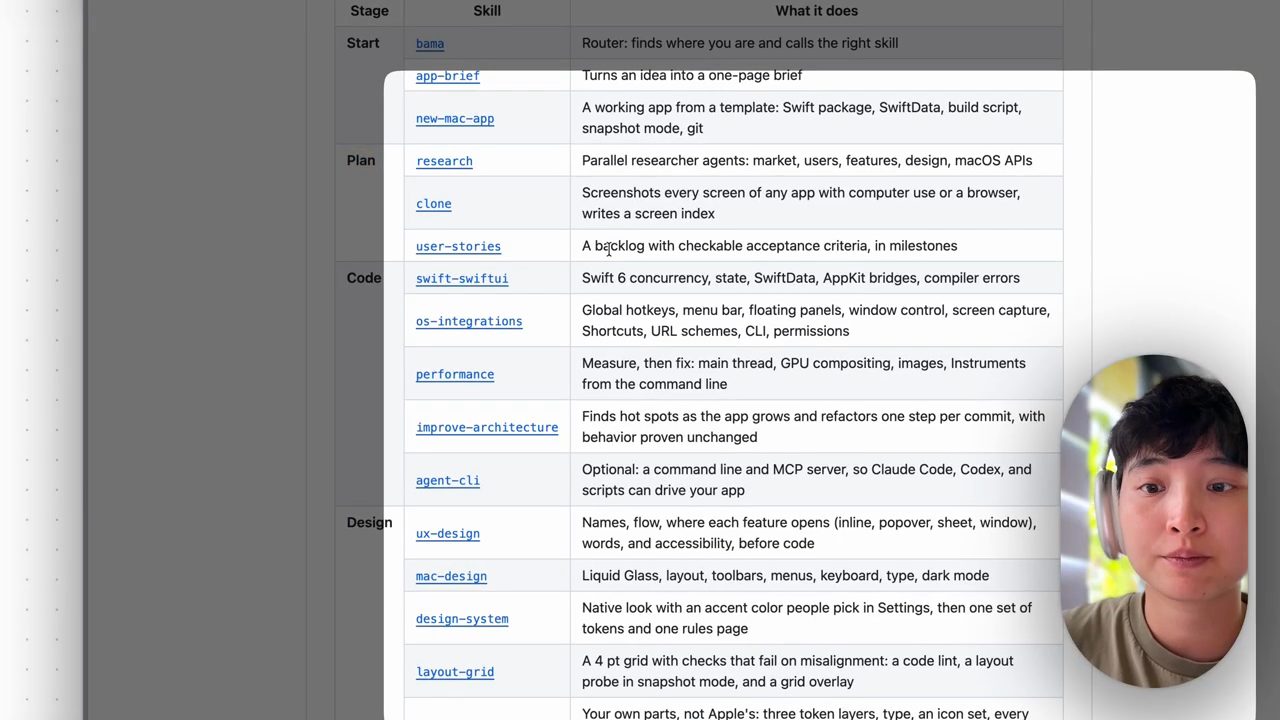Open the design-system skill link
Screen dimensions: 1280x720
(462, 619)
